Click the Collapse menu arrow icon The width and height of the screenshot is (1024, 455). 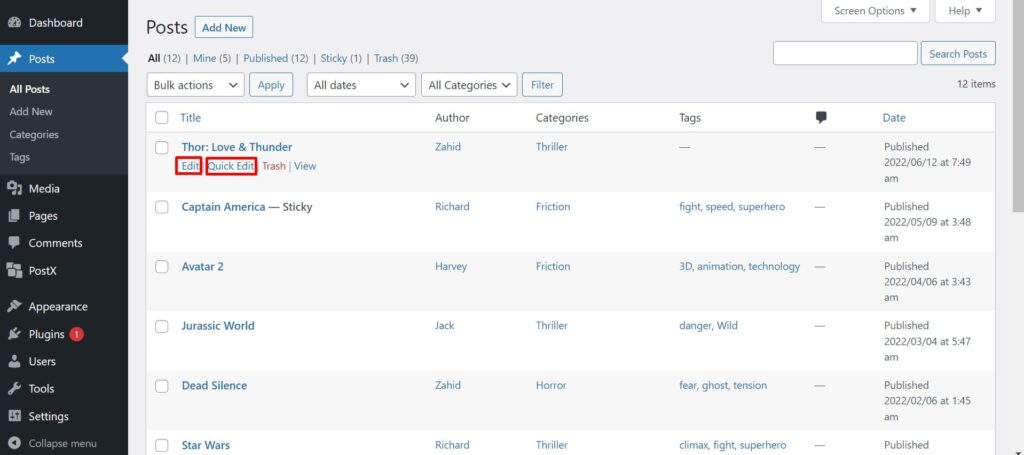click(x=14, y=443)
